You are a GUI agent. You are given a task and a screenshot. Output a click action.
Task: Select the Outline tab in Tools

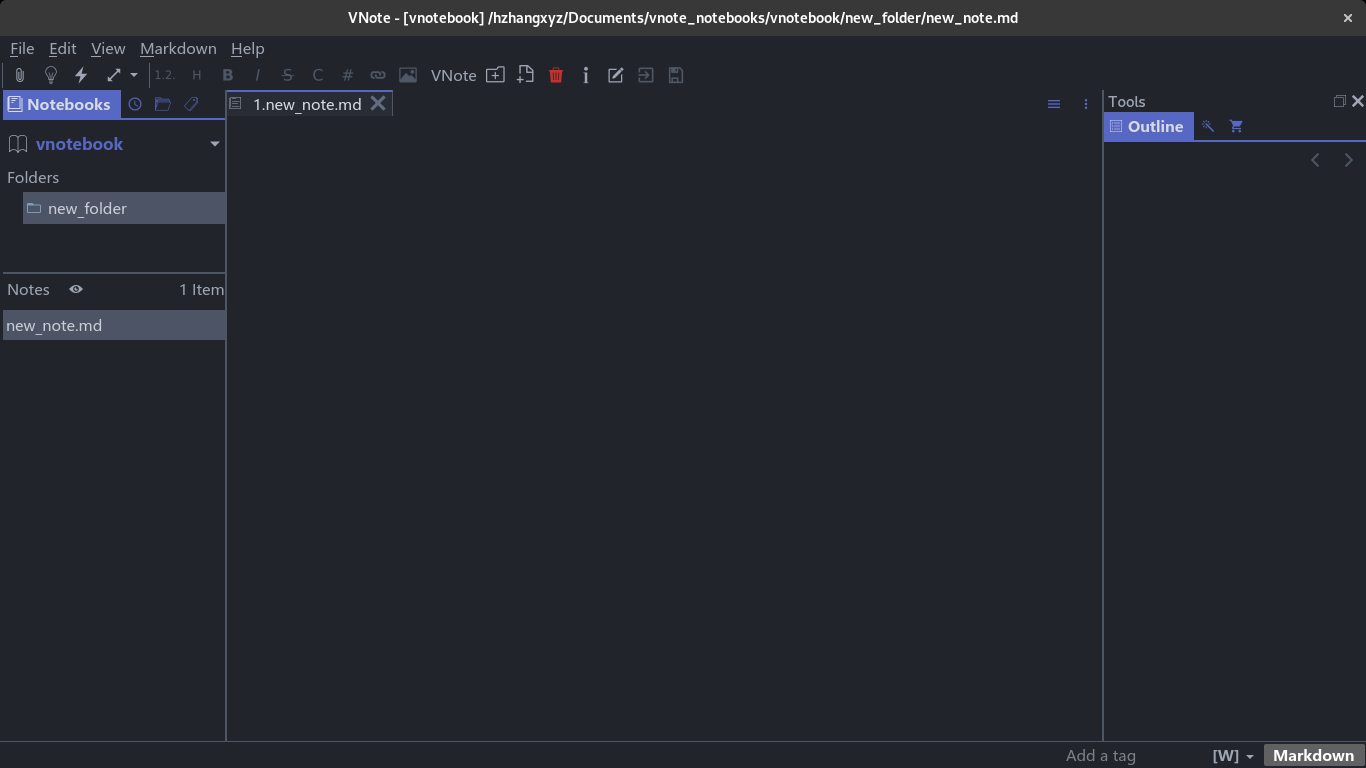point(1148,127)
